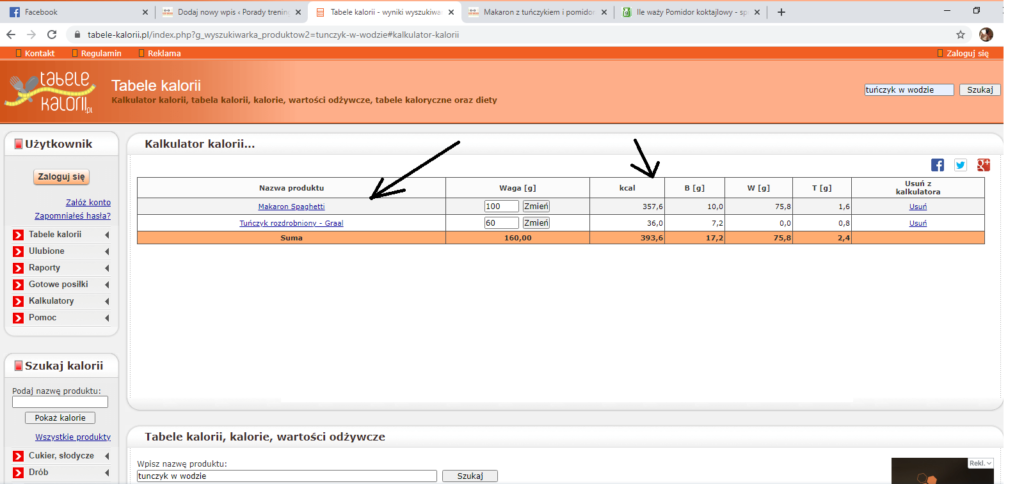Remove Makaron Spaghetti via Usuń link
Screen dimensions: 1024x484
tap(917, 206)
